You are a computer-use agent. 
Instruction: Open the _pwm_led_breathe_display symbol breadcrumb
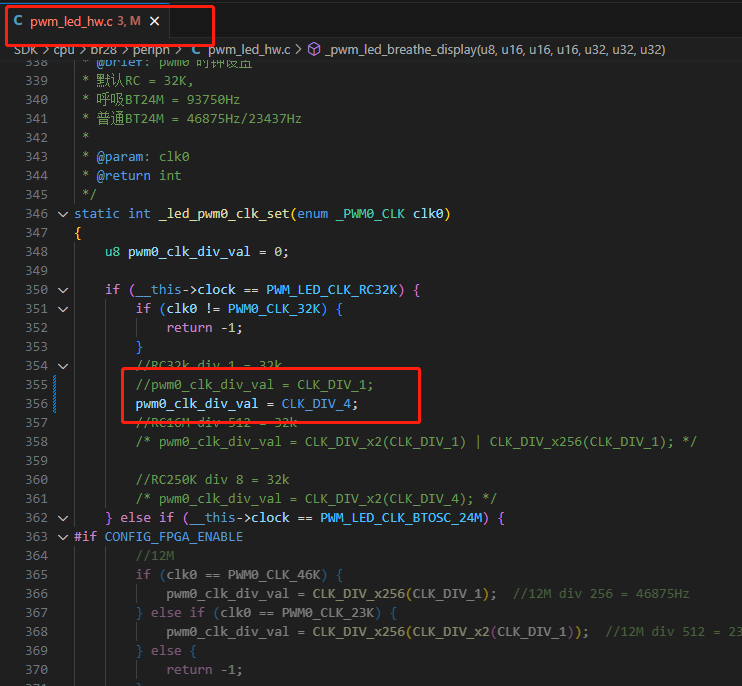pos(495,50)
